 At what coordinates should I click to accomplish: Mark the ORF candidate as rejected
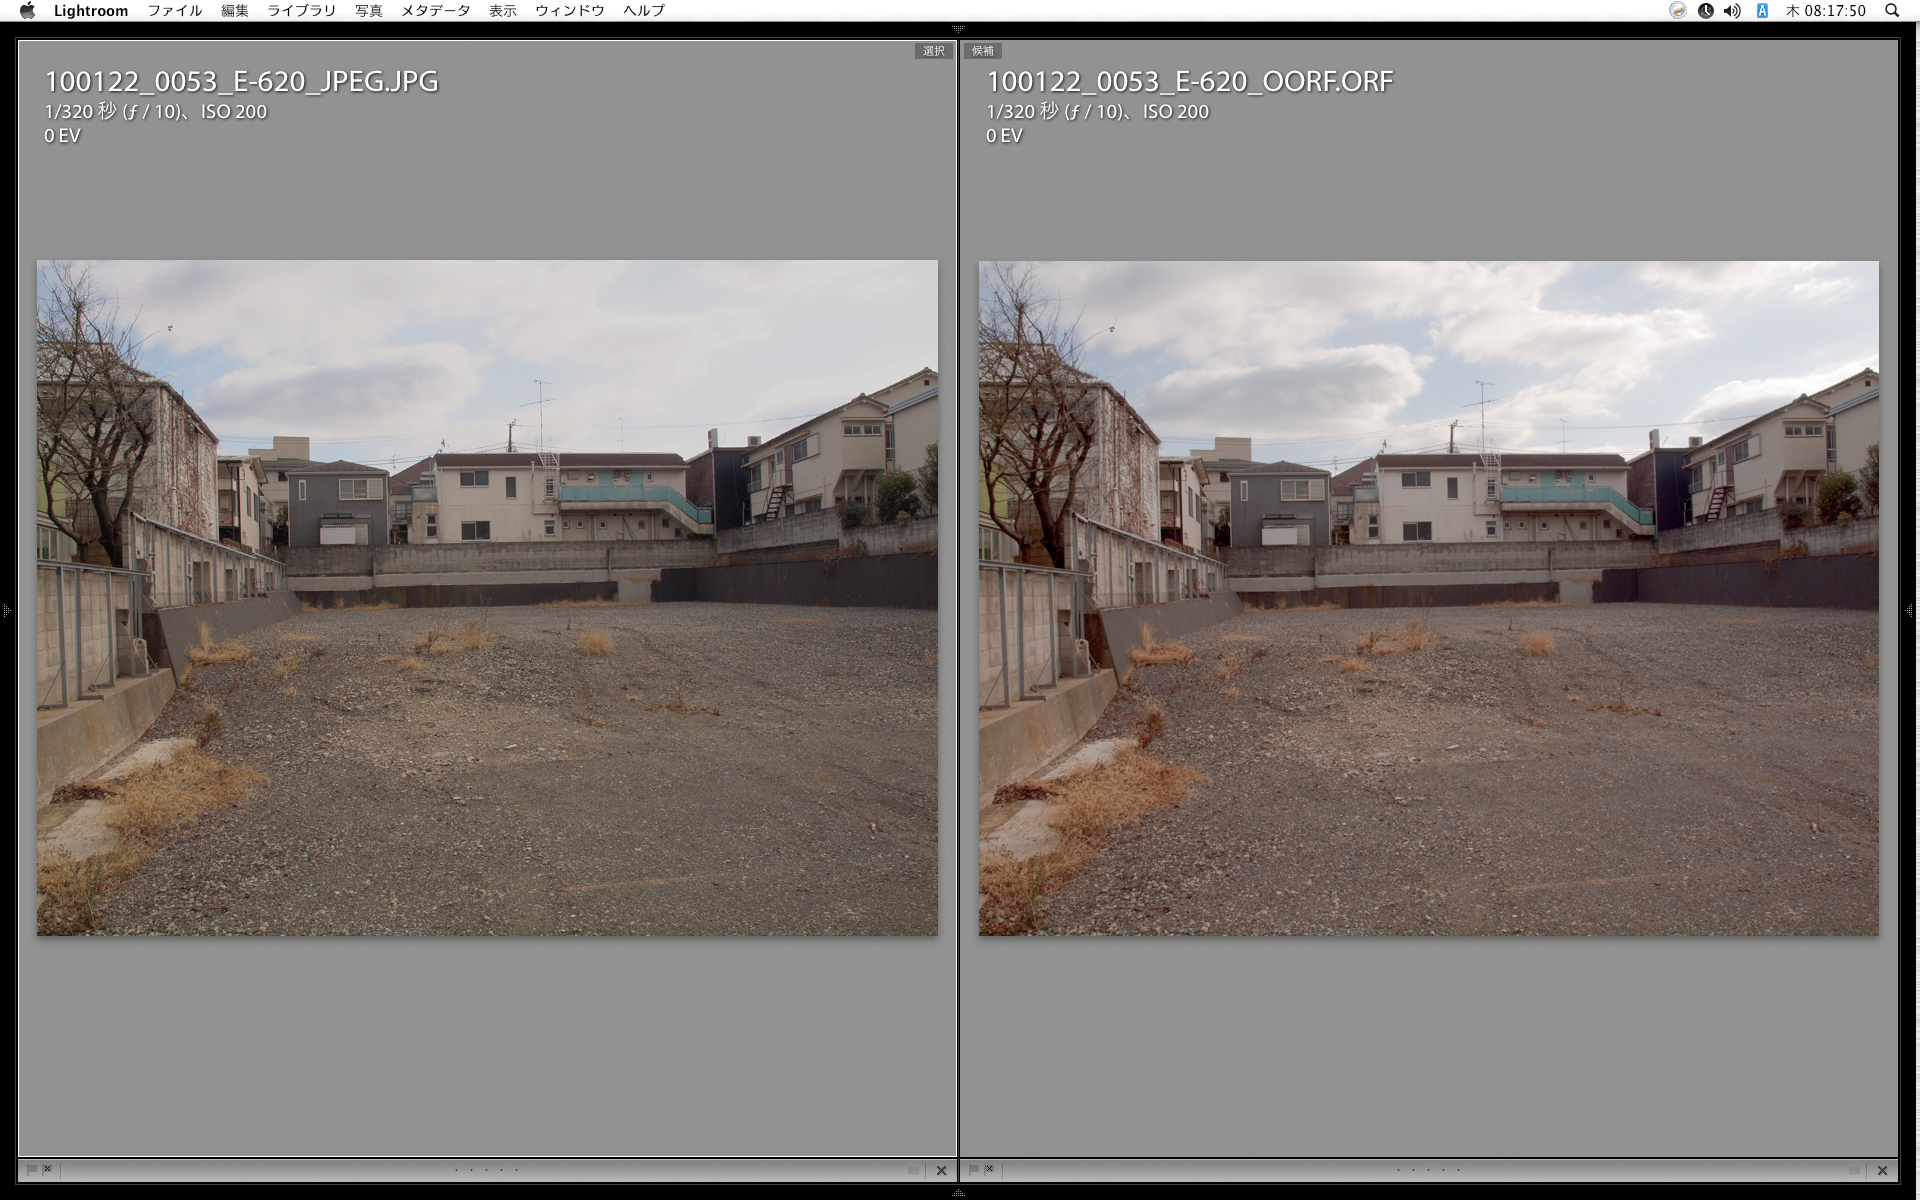coord(989,1168)
